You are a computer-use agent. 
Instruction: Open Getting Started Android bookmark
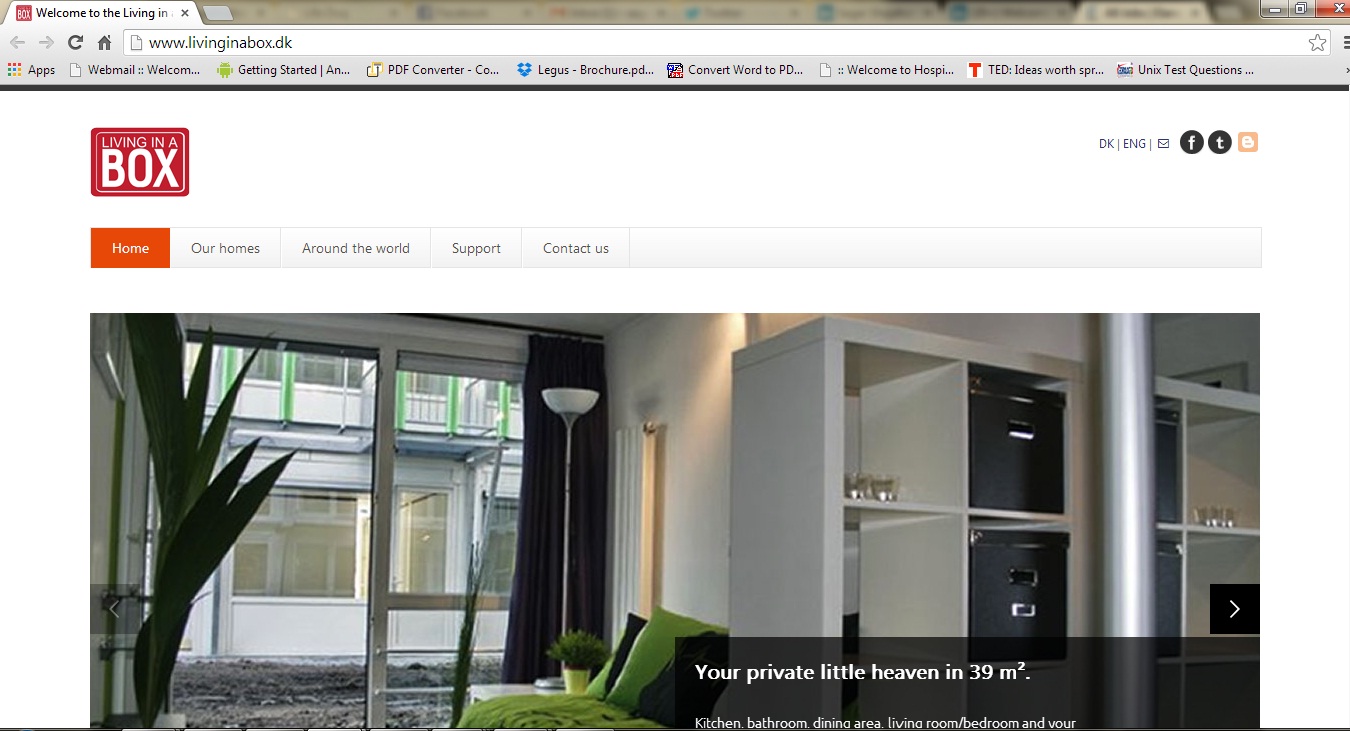coord(284,70)
